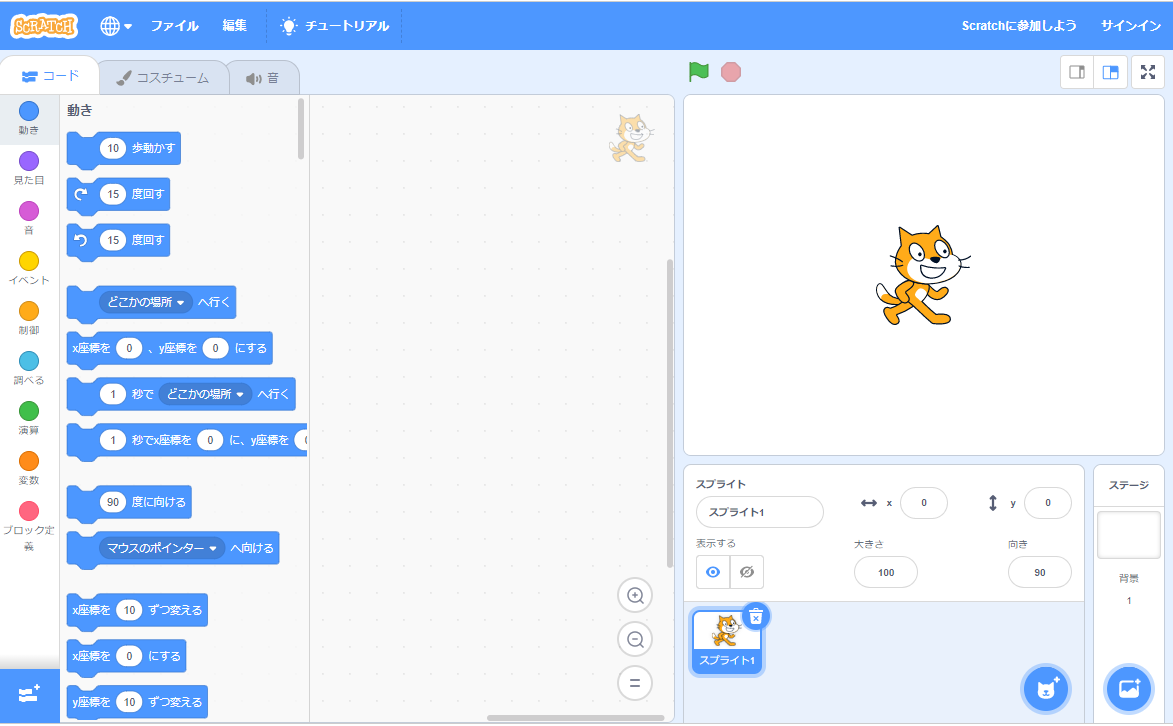
Task: Select the 見た目 purple category
Action: pyautogui.click(x=28, y=168)
